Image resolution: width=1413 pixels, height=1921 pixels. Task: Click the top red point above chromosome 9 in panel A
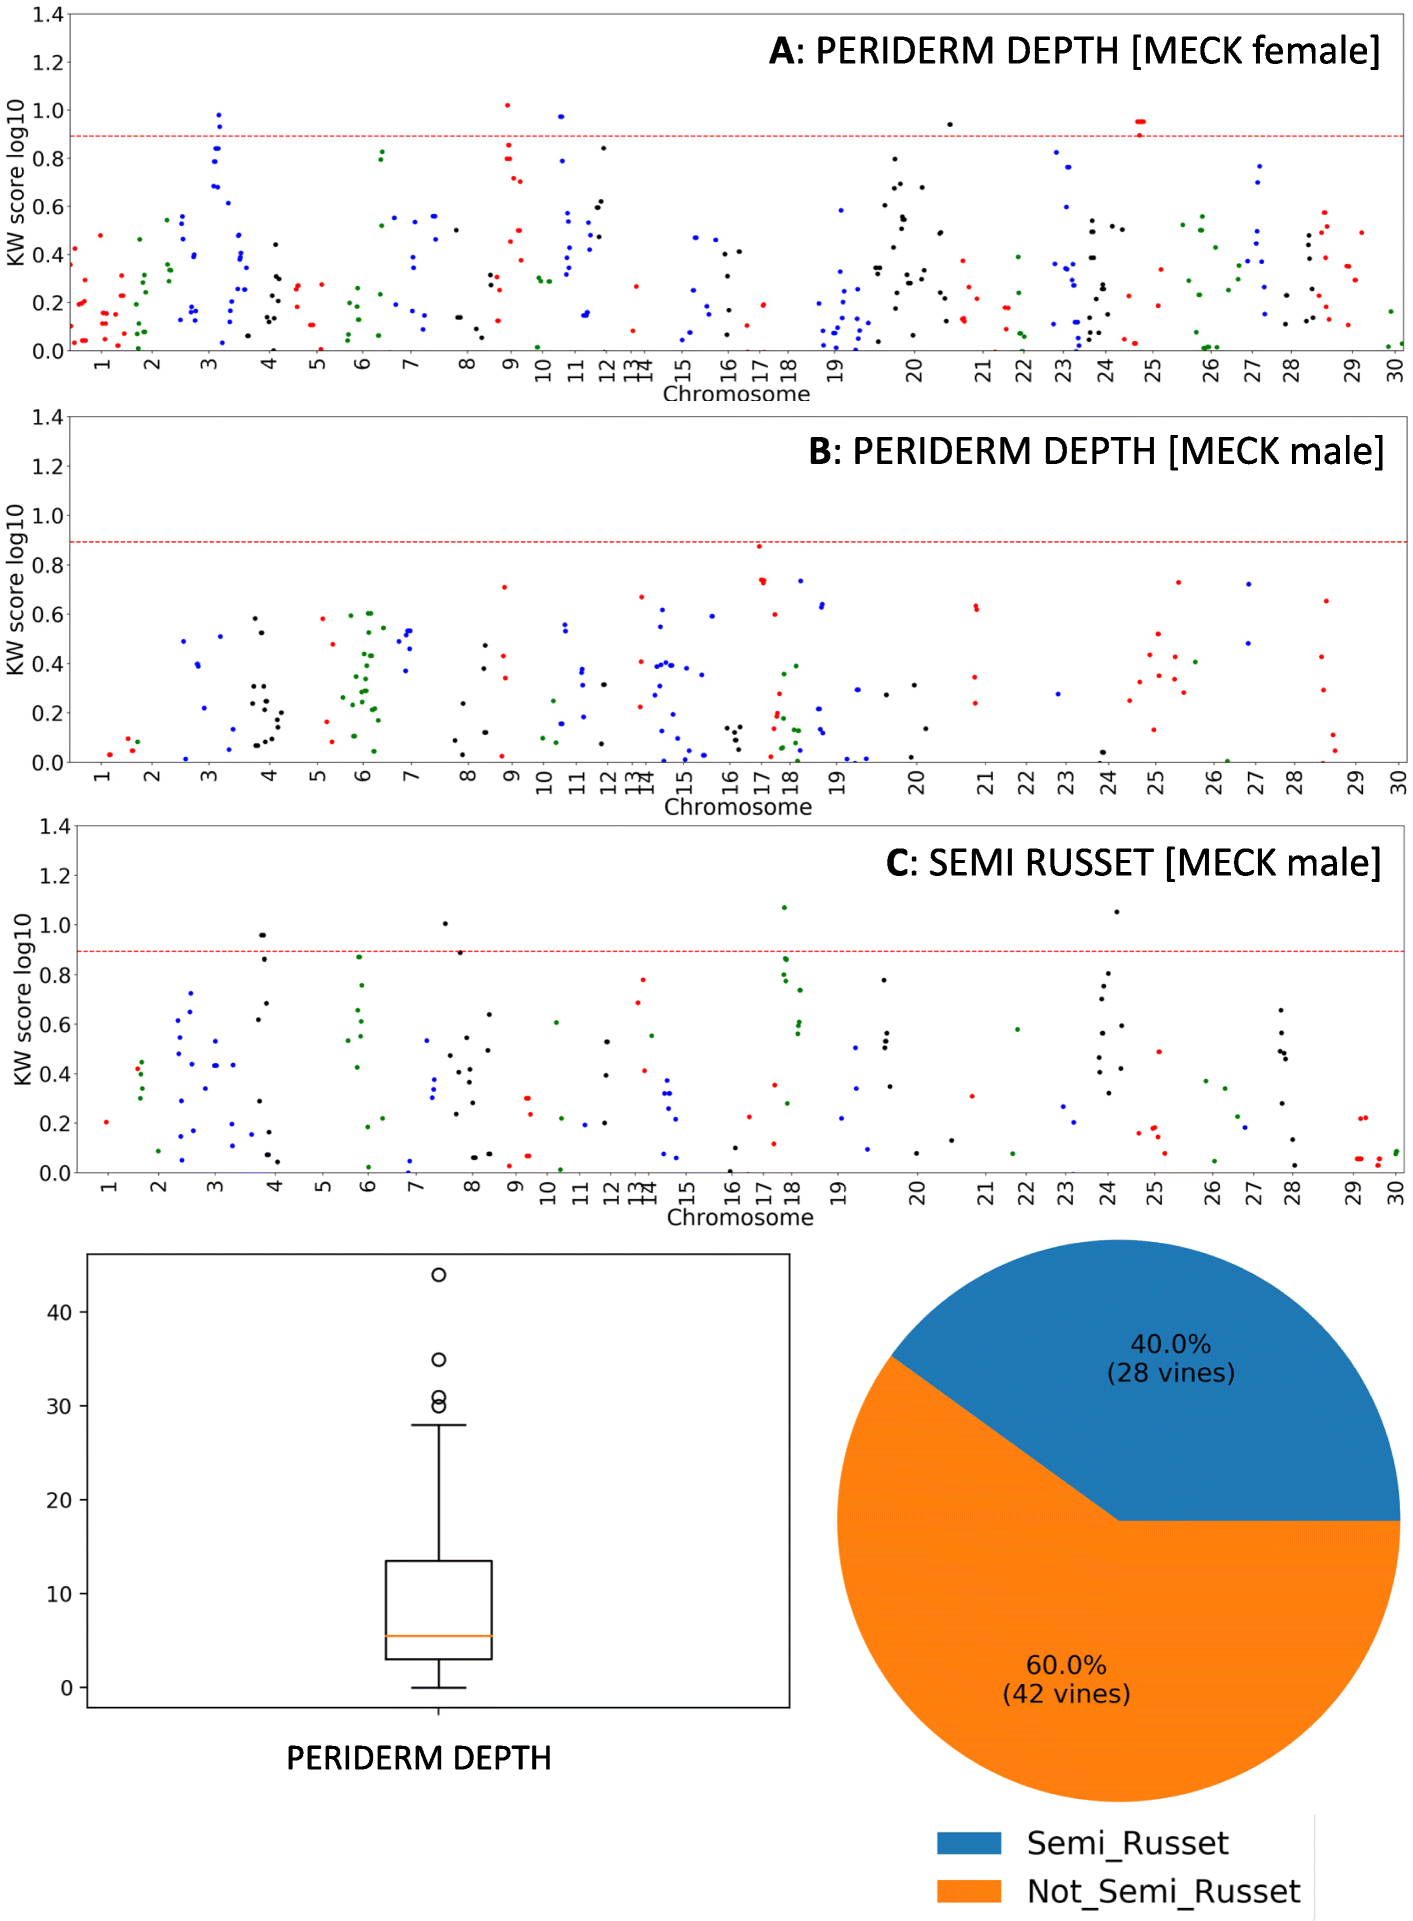pos(507,105)
